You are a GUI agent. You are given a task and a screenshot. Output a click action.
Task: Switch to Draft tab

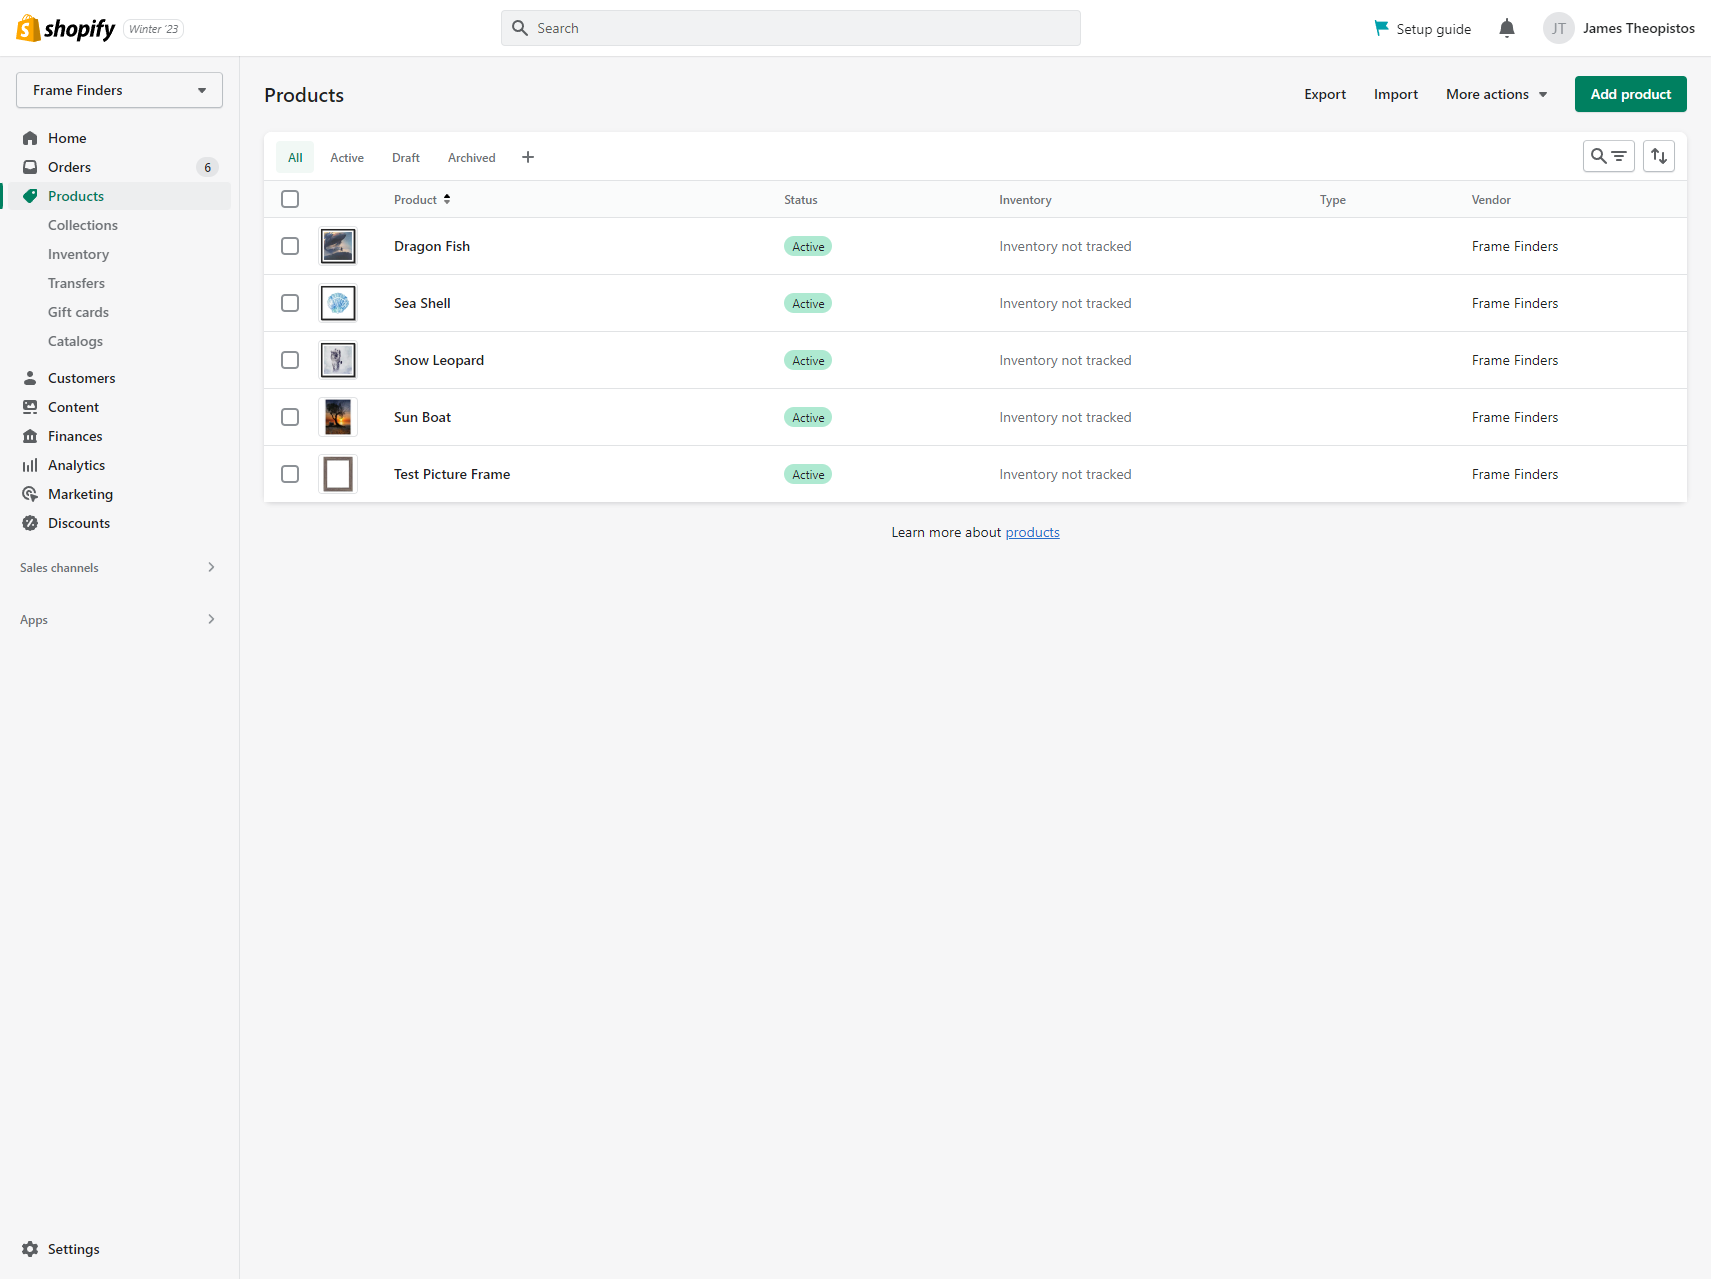[406, 157]
